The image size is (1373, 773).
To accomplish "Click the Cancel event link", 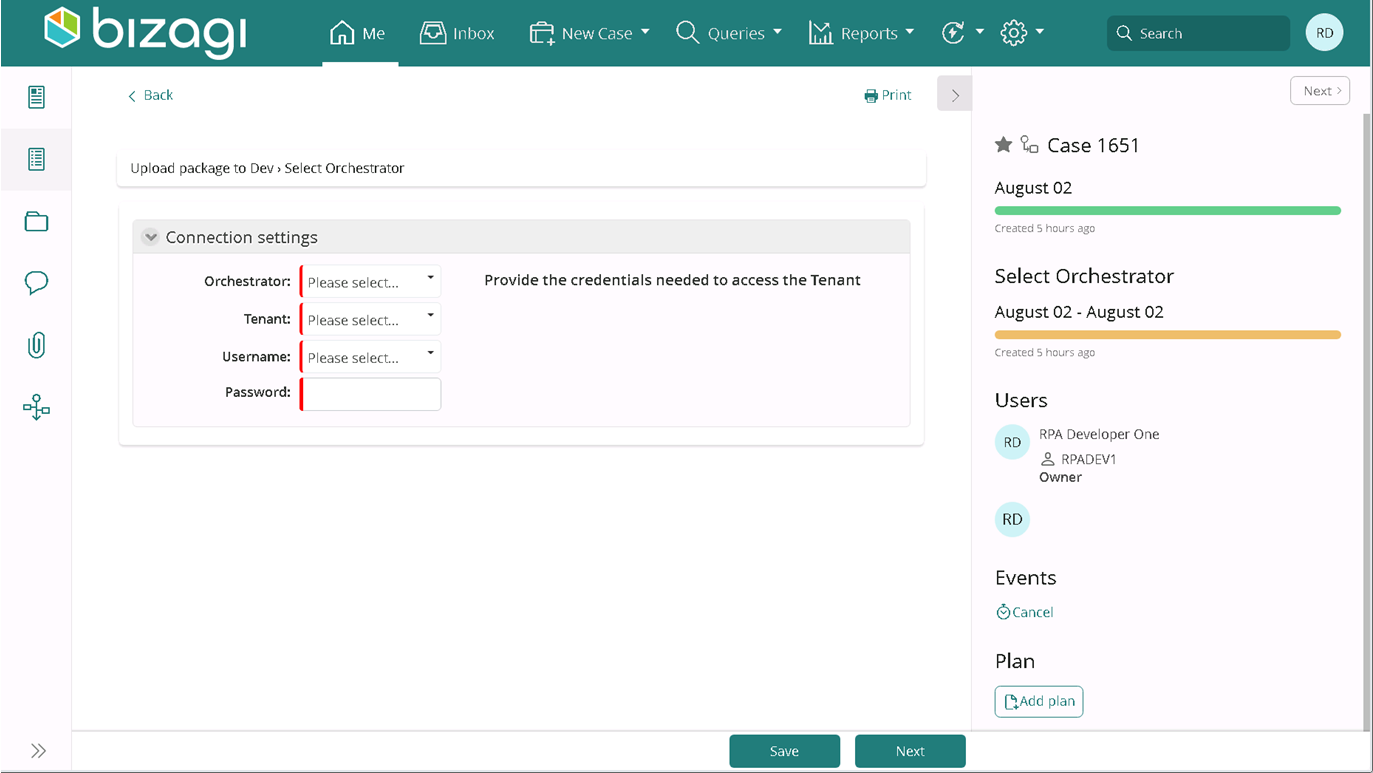I will click(x=1025, y=612).
